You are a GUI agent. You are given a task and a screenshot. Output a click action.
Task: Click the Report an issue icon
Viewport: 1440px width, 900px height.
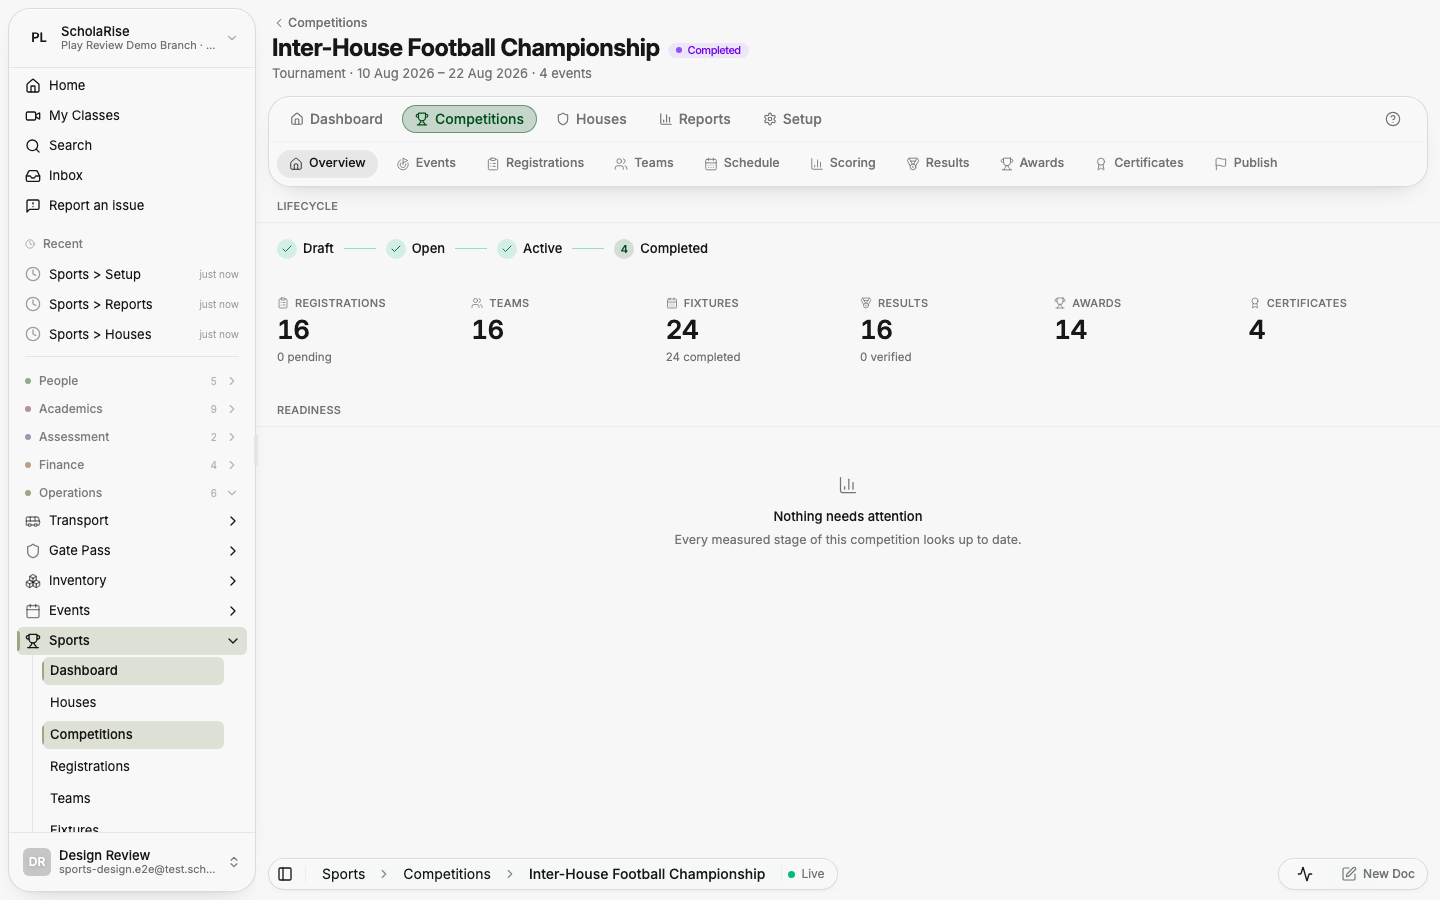[x=33, y=206]
